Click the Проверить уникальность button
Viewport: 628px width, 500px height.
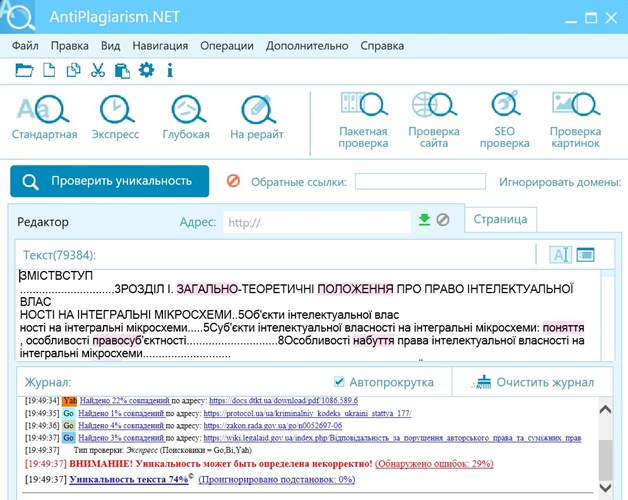tap(110, 181)
